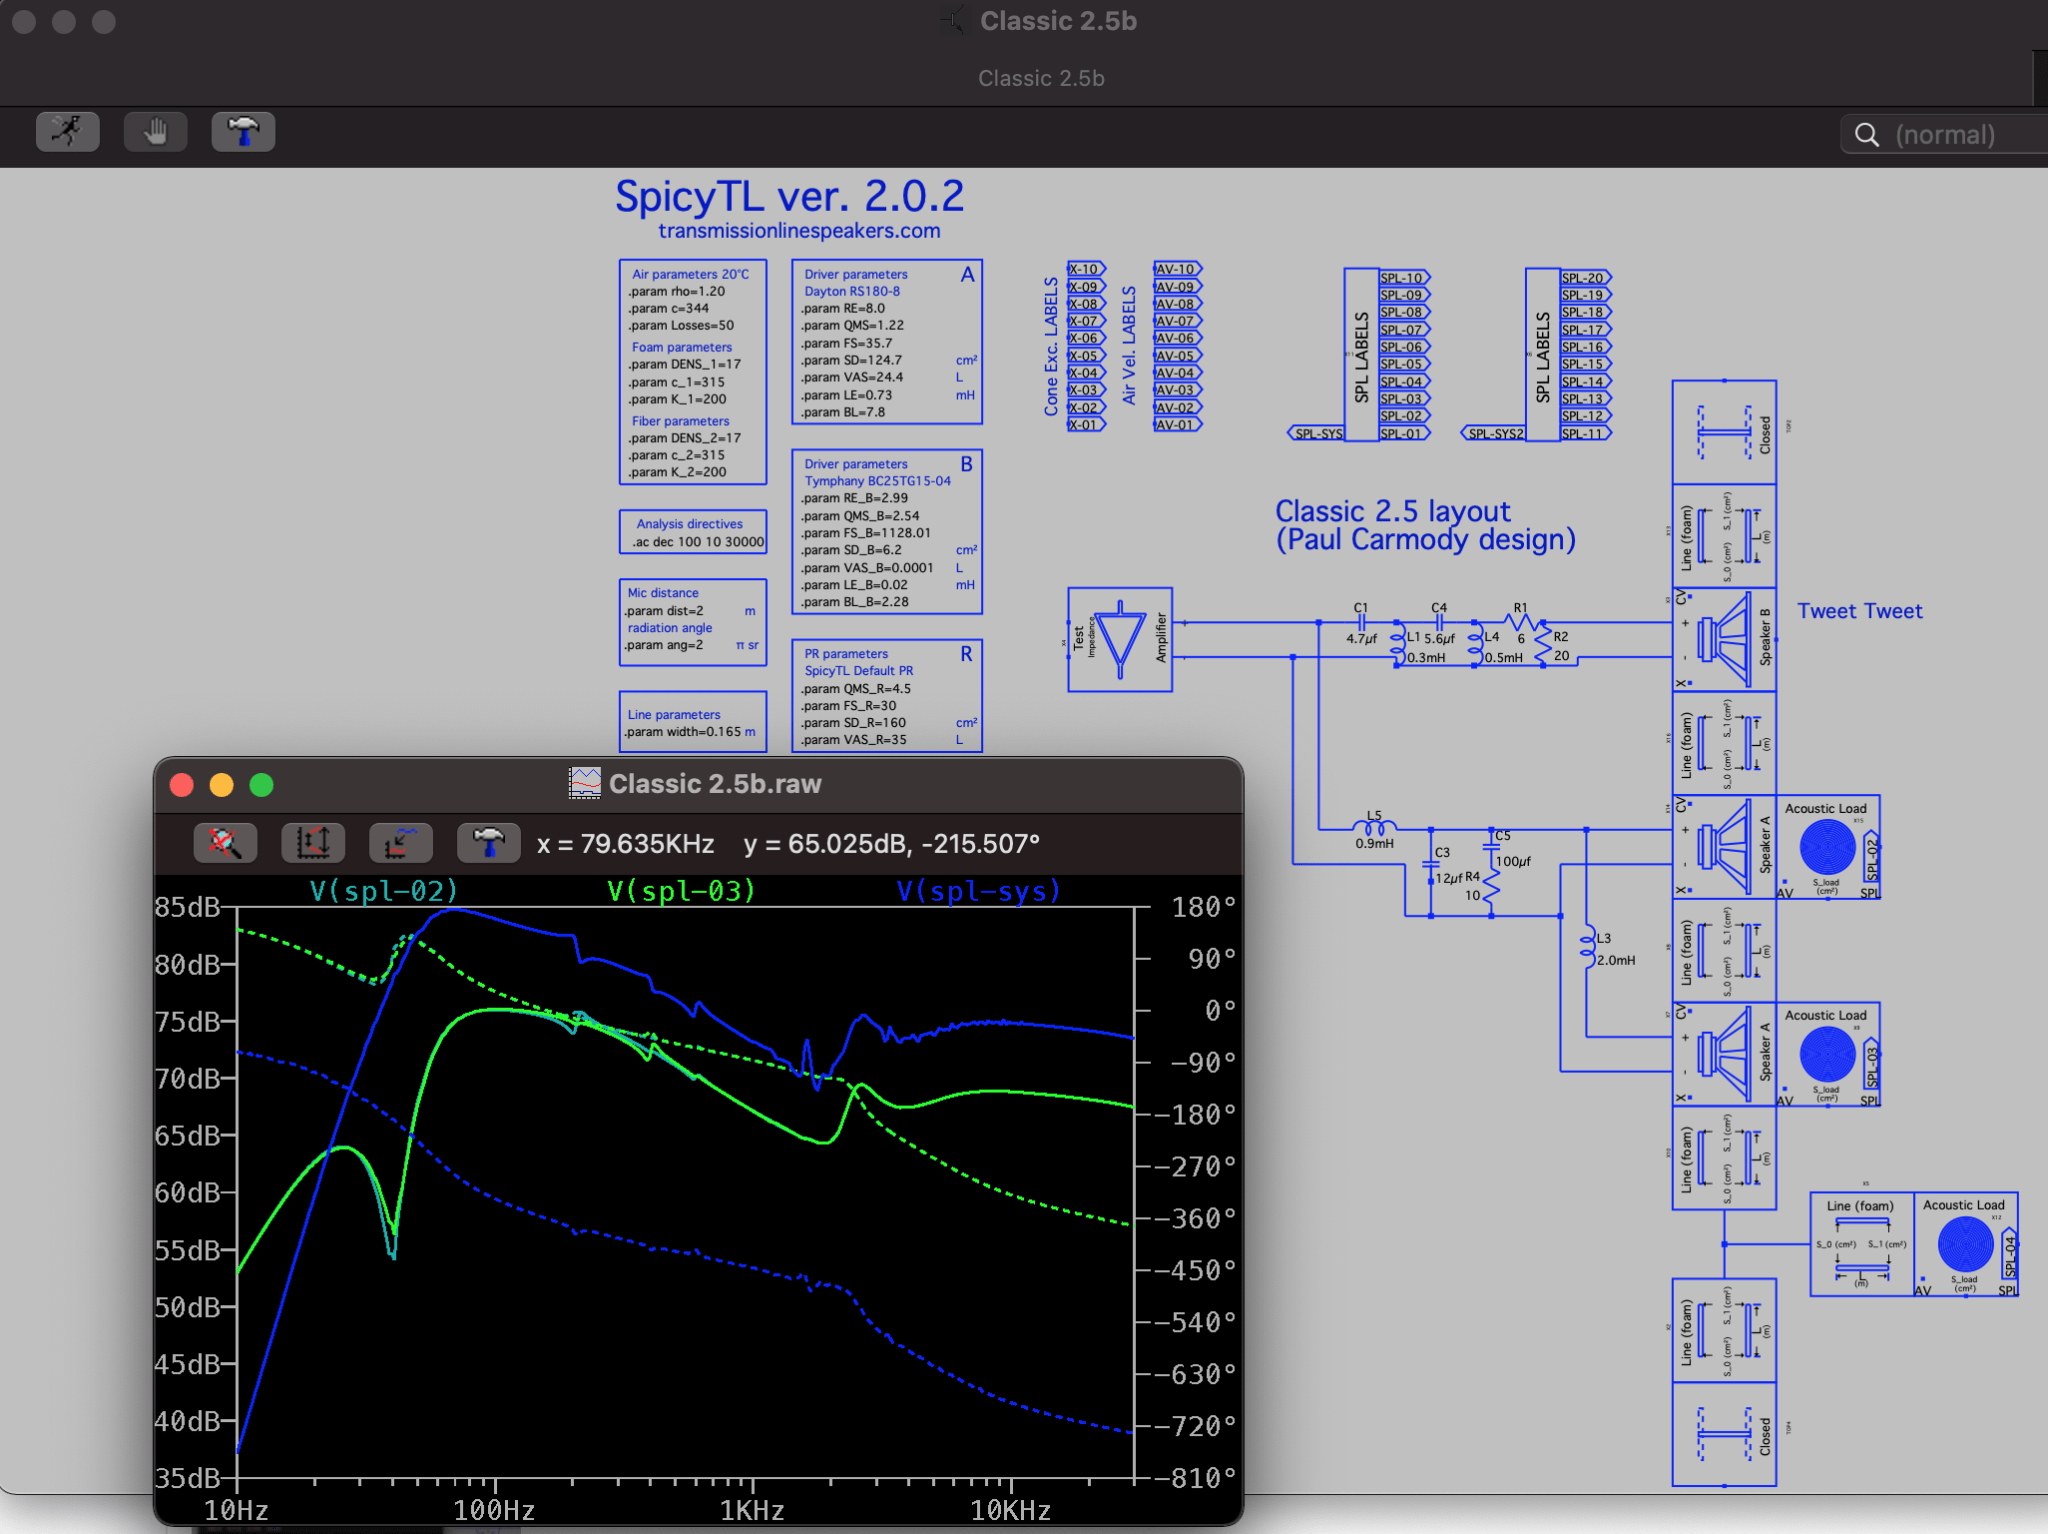Click the V(spl-02) trace label
This screenshot has width=2048, height=1534.
click(x=383, y=890)
